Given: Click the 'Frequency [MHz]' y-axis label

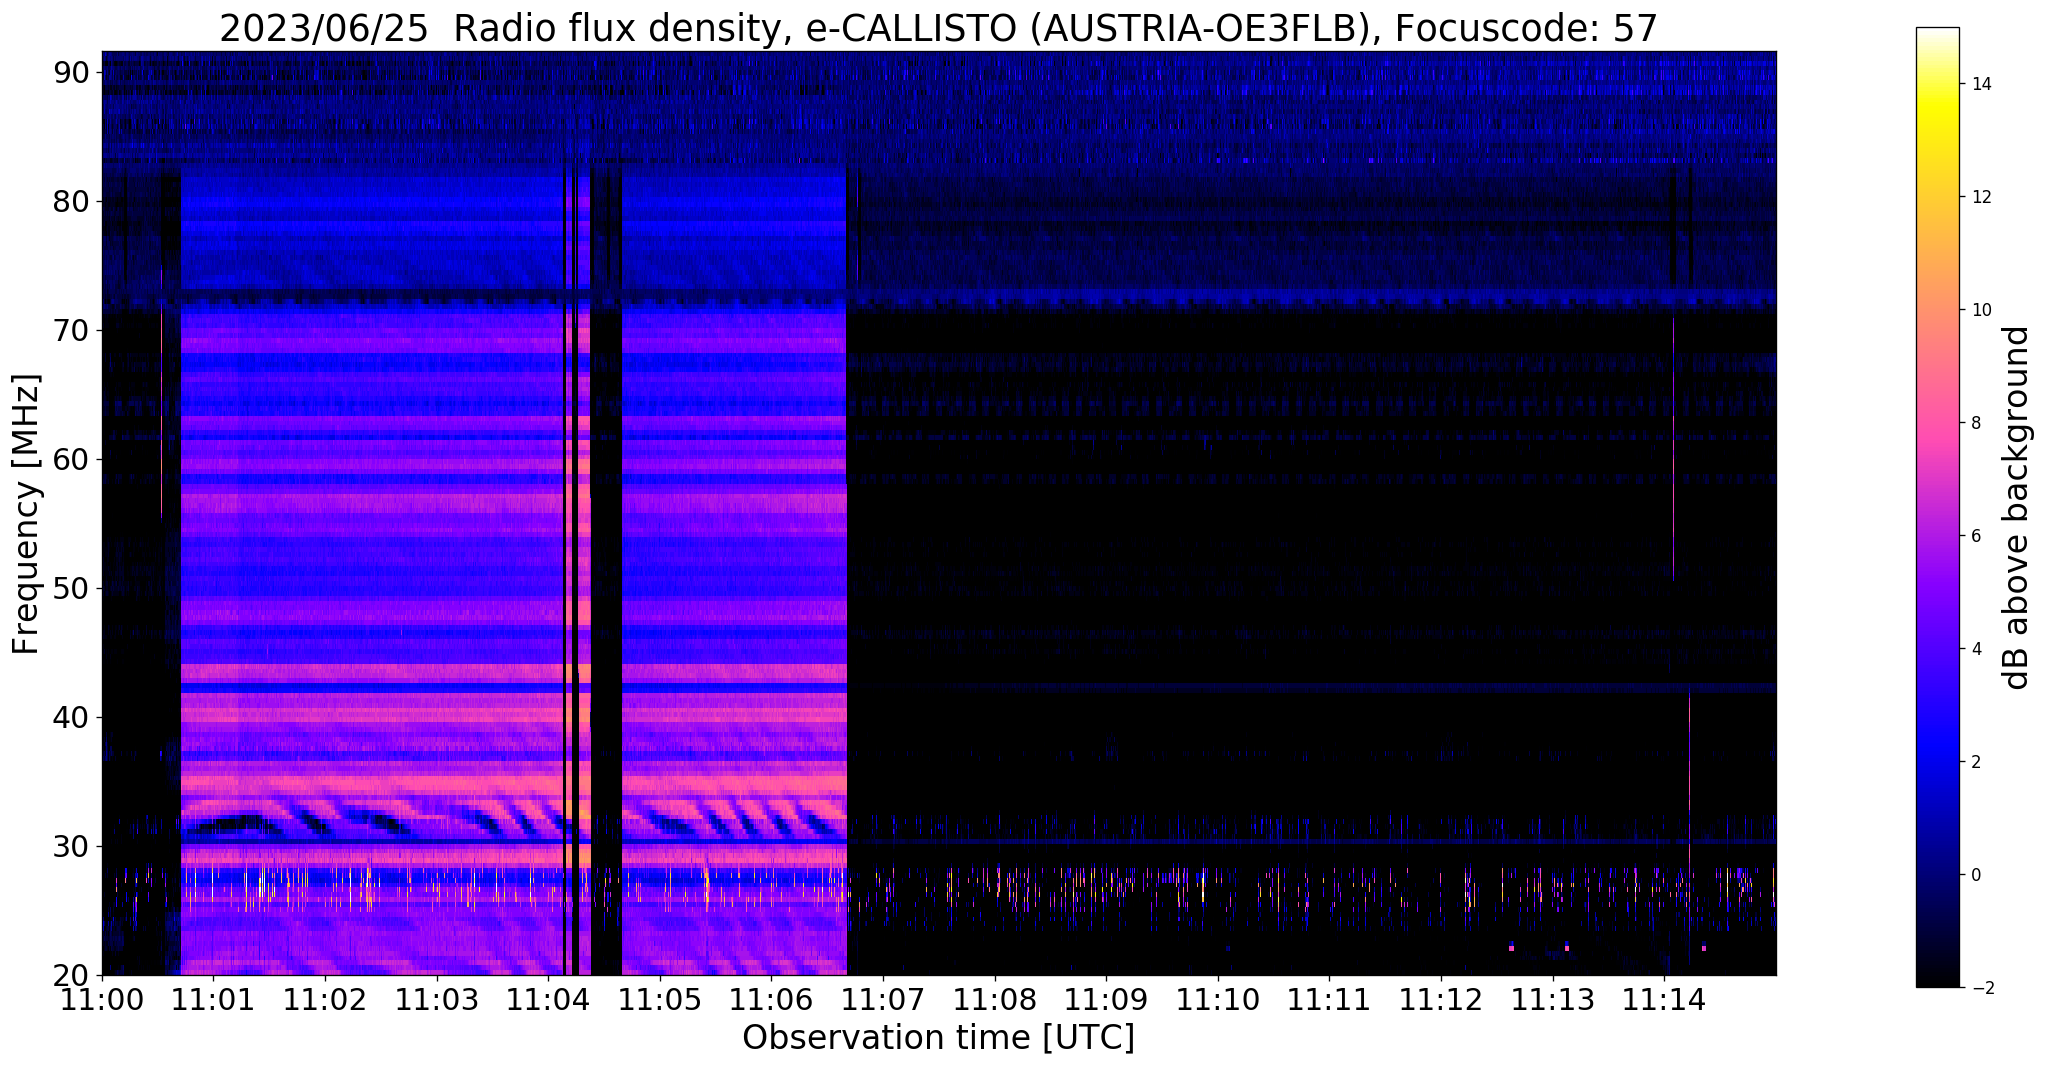Looking at the screenshot, I should [x=26, y=514].
